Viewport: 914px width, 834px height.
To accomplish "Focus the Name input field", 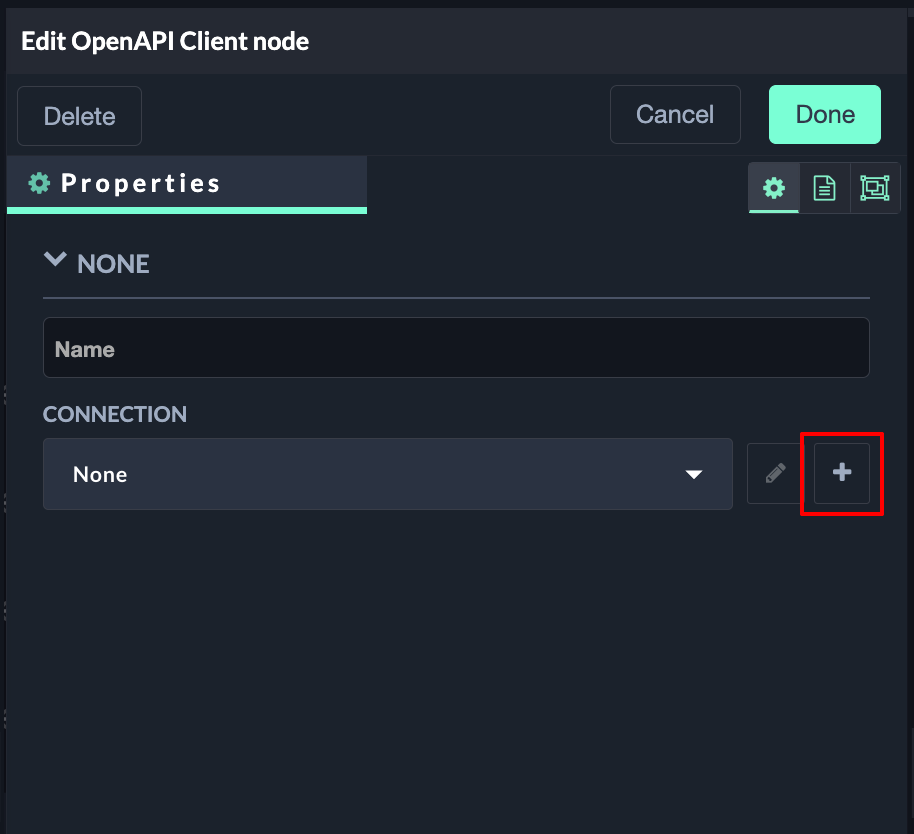I will 456,348.
